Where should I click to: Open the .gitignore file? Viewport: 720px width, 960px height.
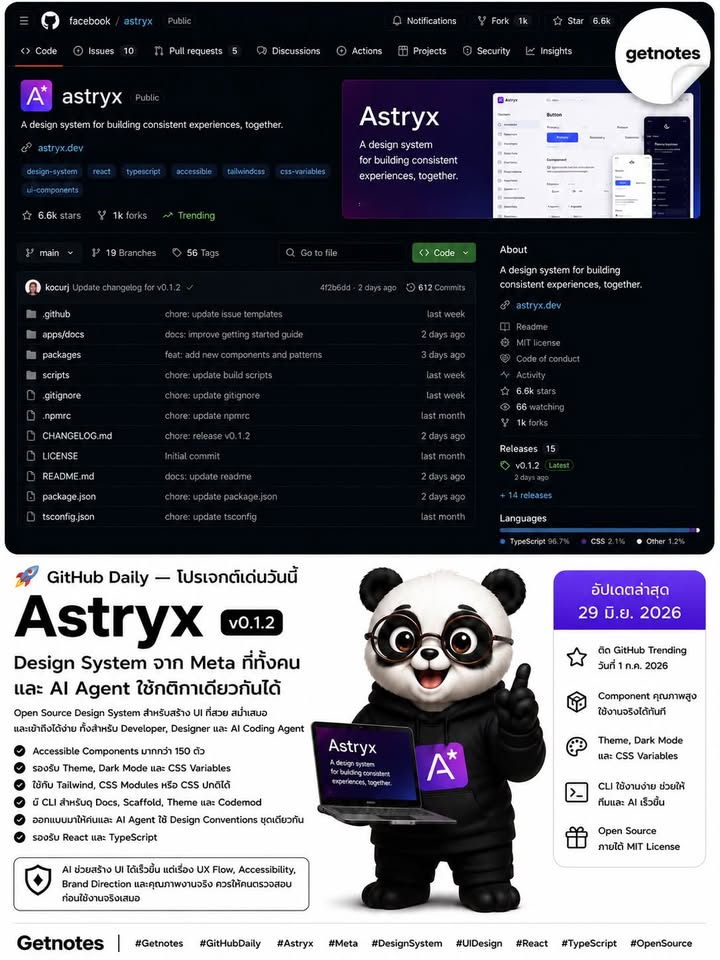(61, 395)
